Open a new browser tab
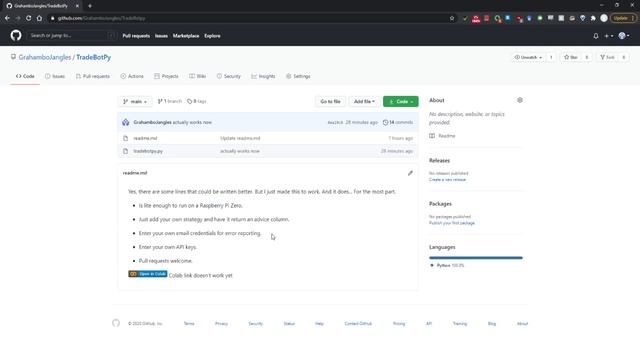This screenshot has height=360, width=640. click(90, 6)
